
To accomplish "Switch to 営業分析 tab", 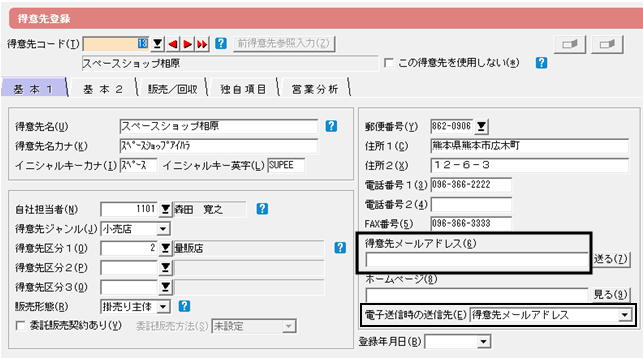I will 315,89.
